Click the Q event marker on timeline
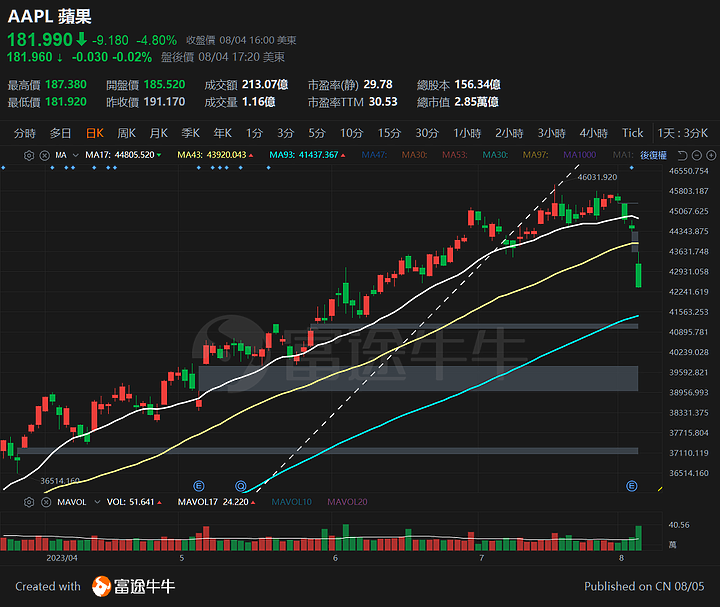720x607 pixels. pyautogui.click(x=241, y=486)
